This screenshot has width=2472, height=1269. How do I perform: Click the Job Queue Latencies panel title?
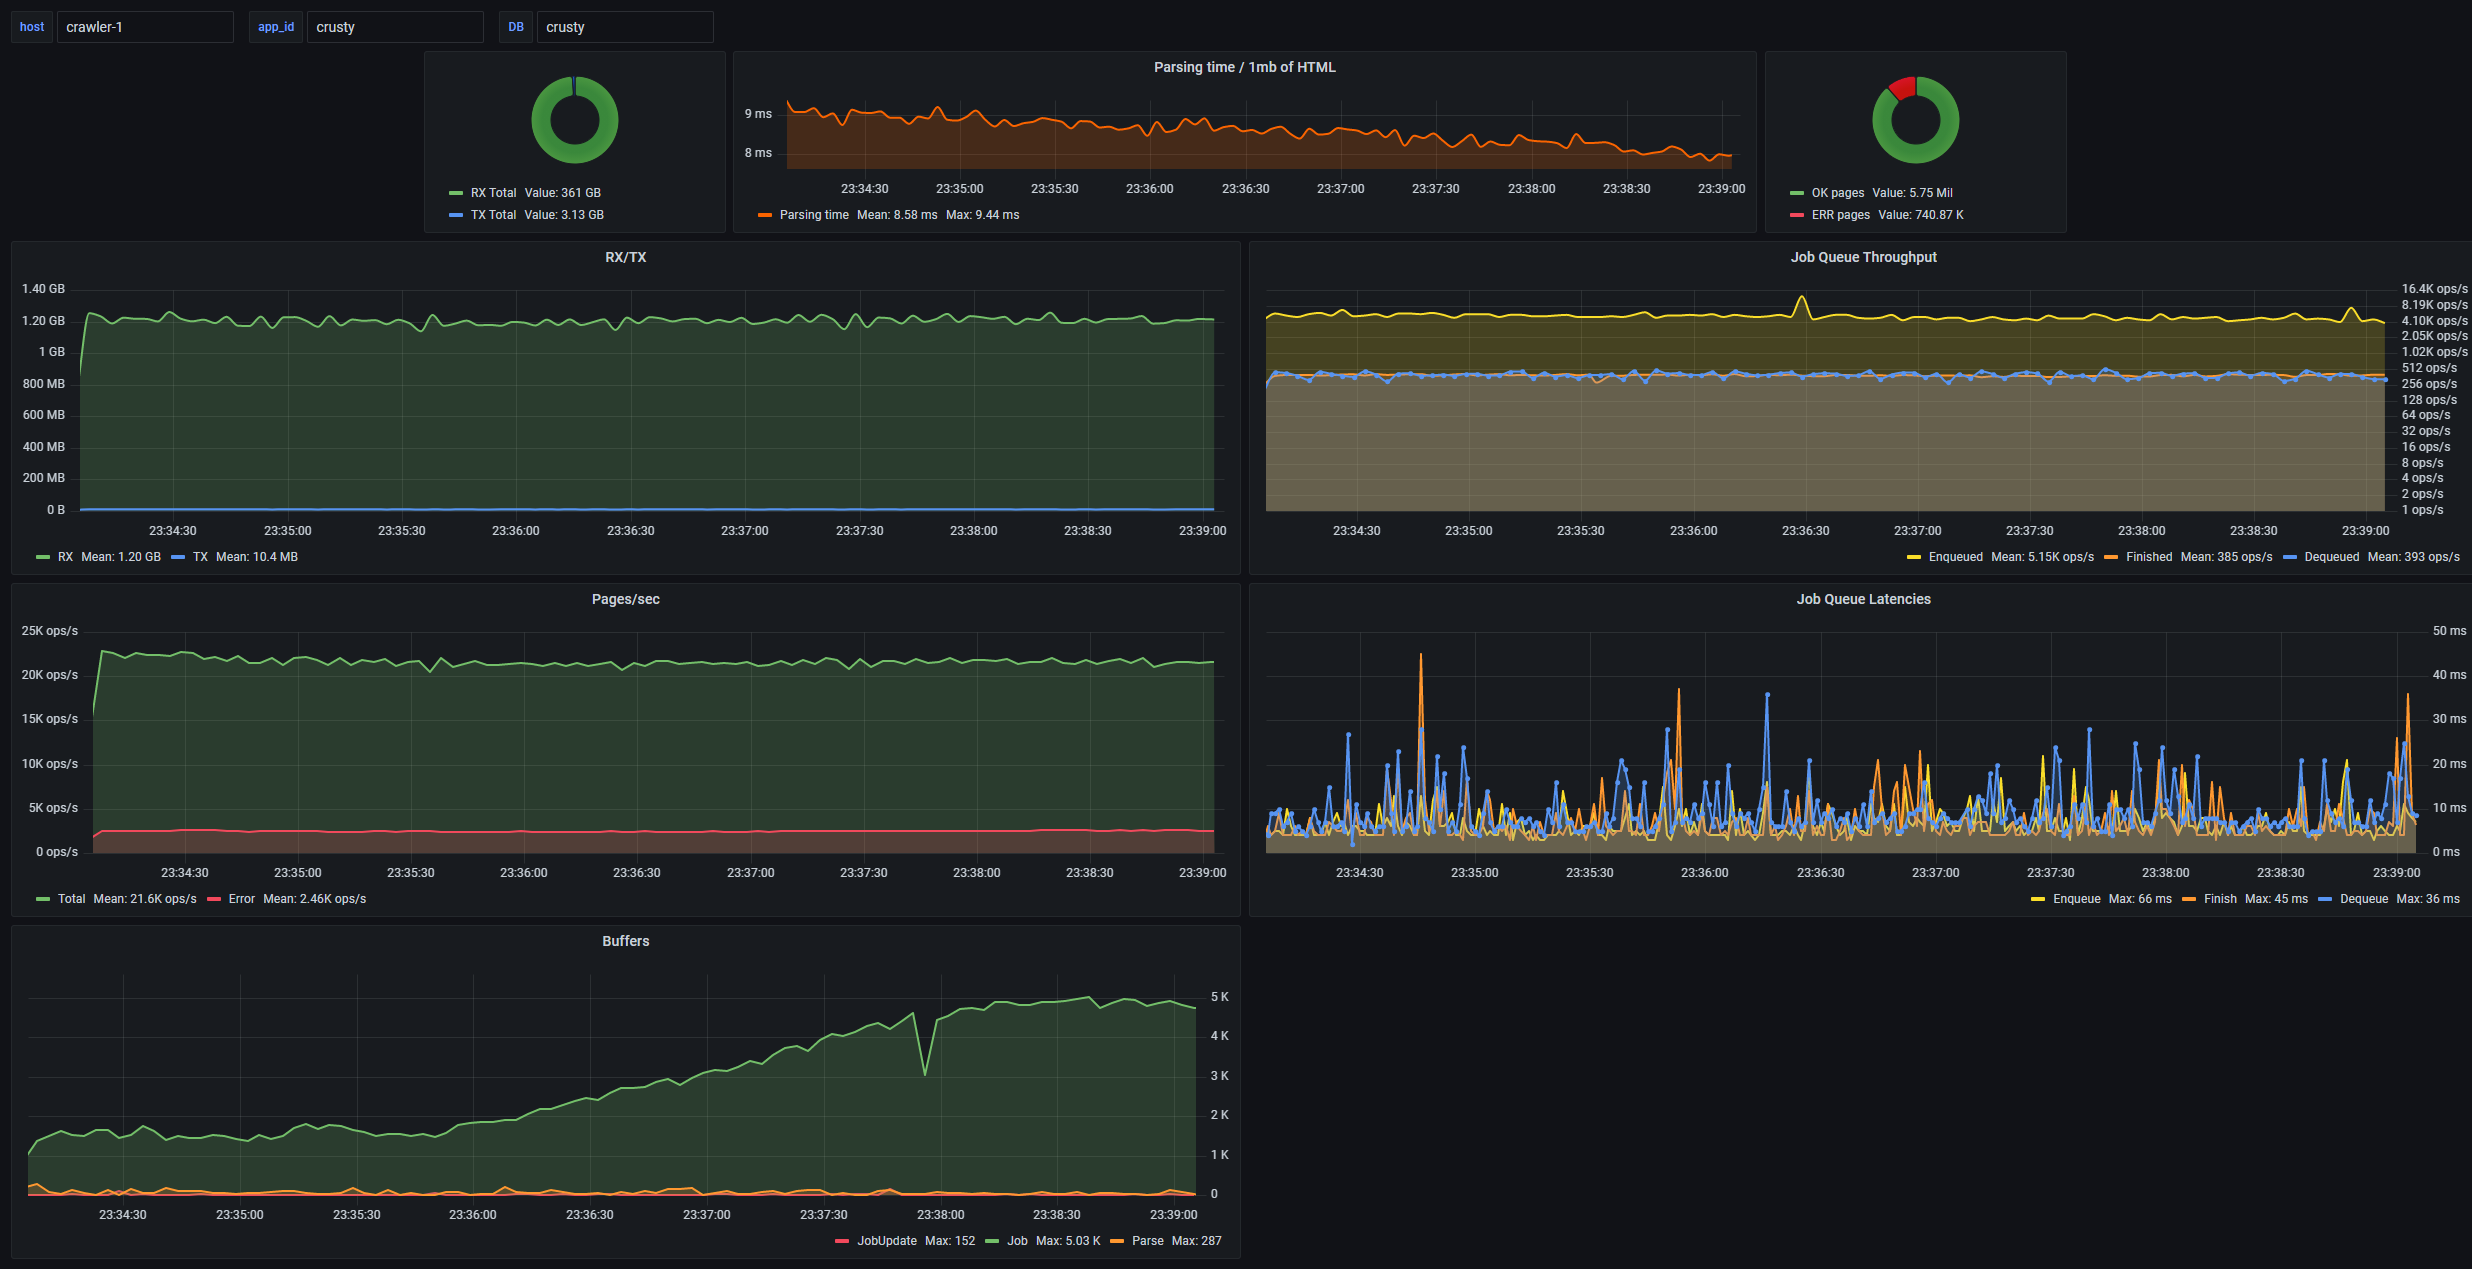click(1862, 599)
